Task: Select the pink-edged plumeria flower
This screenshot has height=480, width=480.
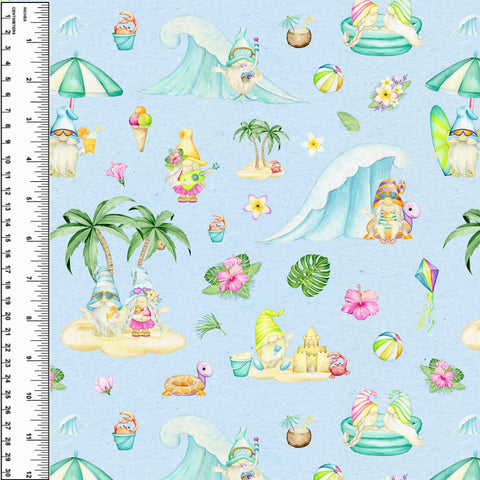Action: click(x=257, y=206)
